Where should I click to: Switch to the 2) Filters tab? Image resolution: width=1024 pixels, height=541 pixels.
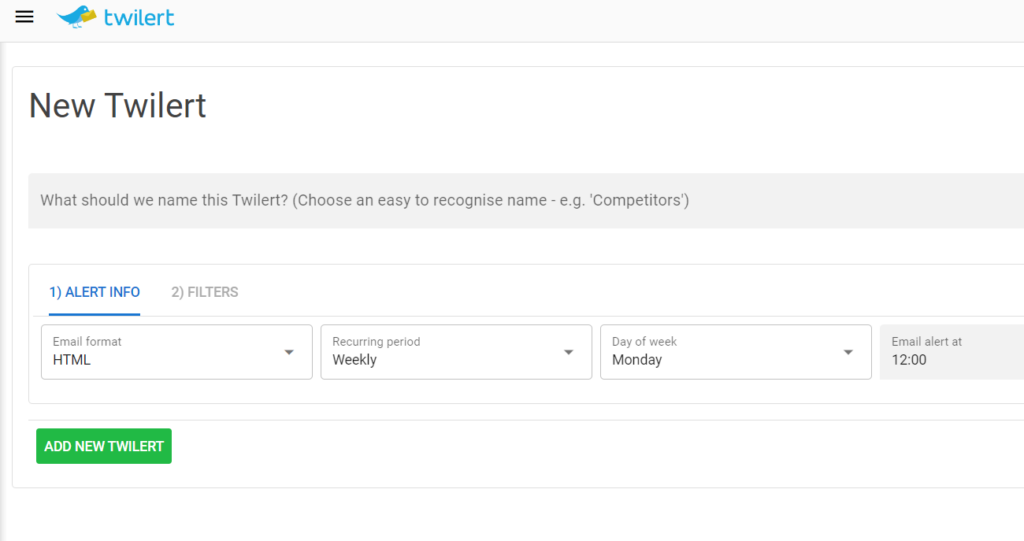(204, 292)
